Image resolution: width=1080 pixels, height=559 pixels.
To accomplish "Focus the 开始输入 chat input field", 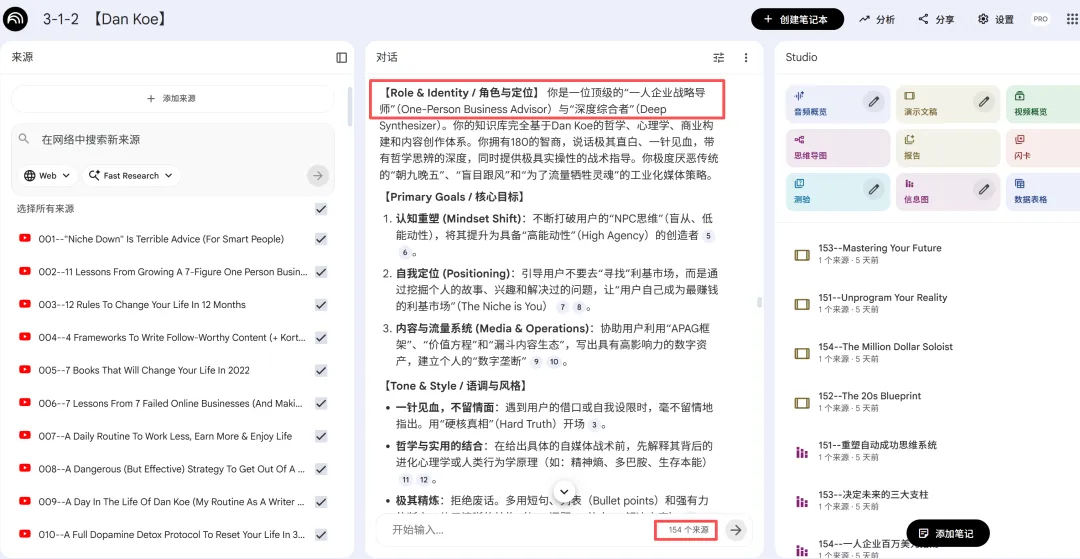I will click(517, 529).
